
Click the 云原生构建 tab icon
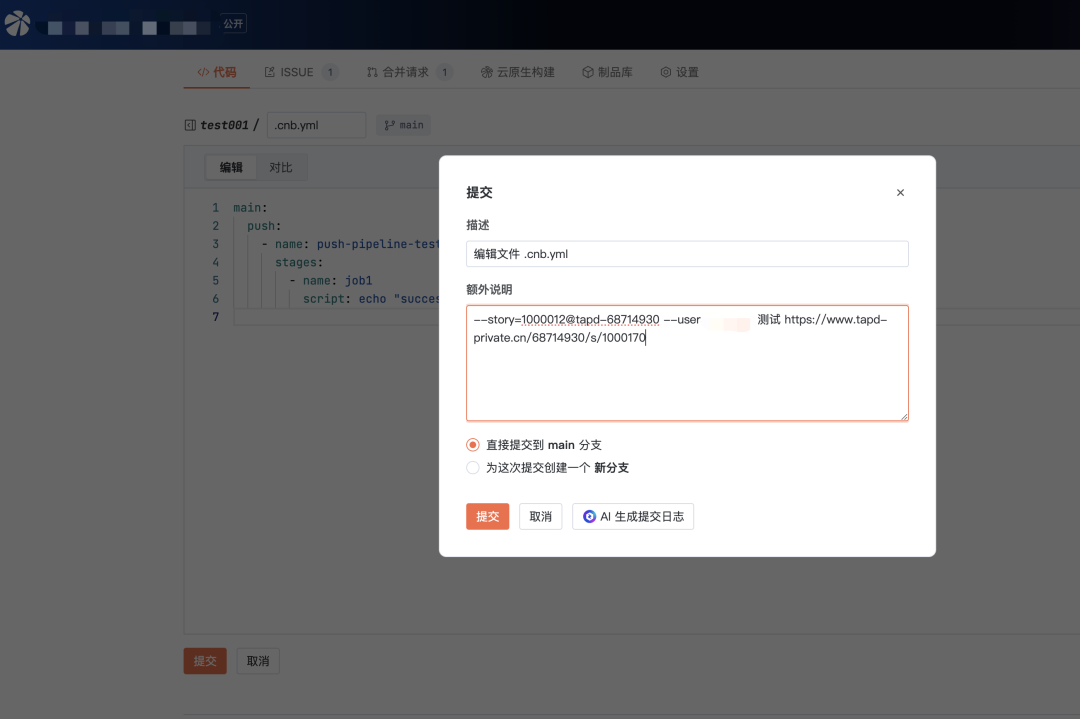click(487, 72)
